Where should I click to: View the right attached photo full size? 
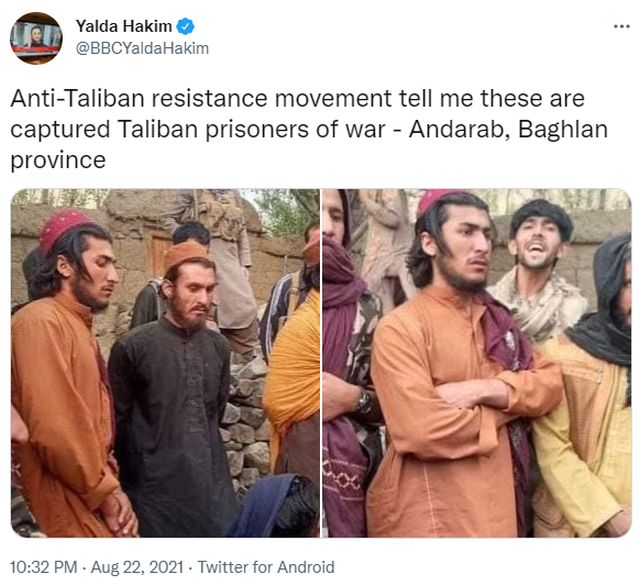click(477, 363)
